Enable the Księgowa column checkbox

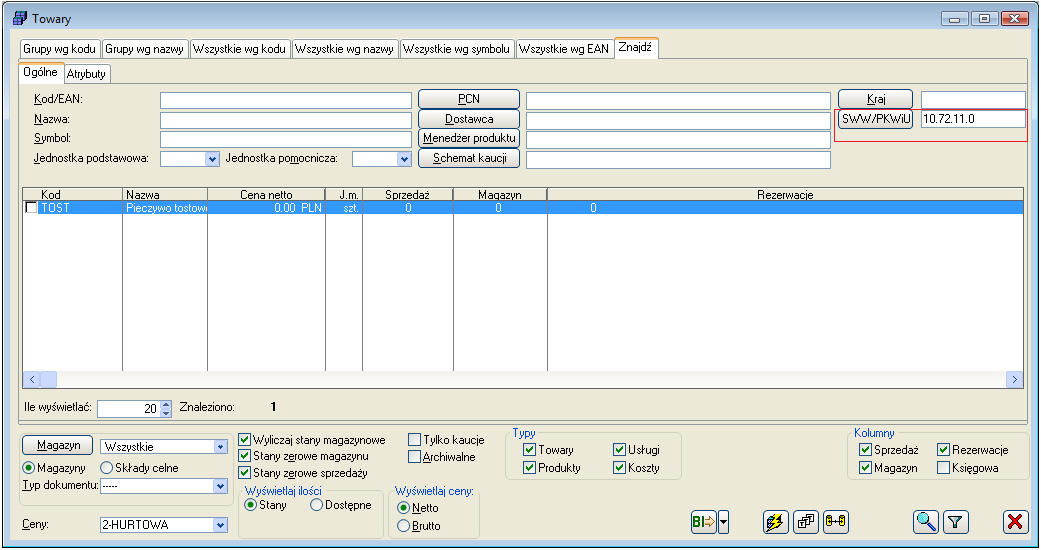[x=943, y=468]
